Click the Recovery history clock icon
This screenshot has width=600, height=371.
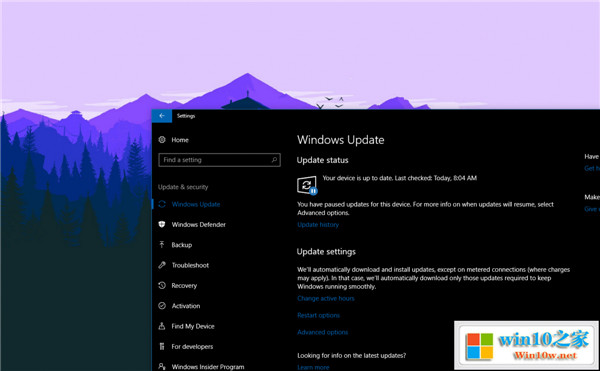tap(162, 285)
